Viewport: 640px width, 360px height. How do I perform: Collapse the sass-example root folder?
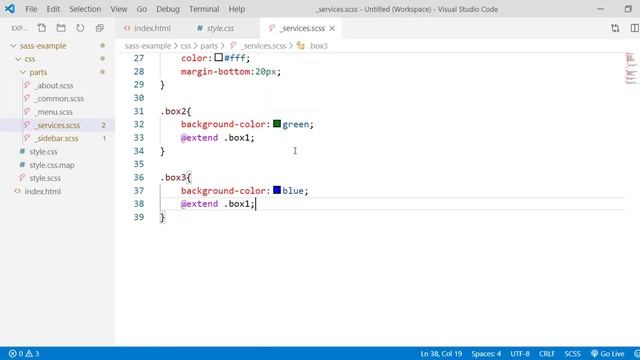tap(13, 46)
